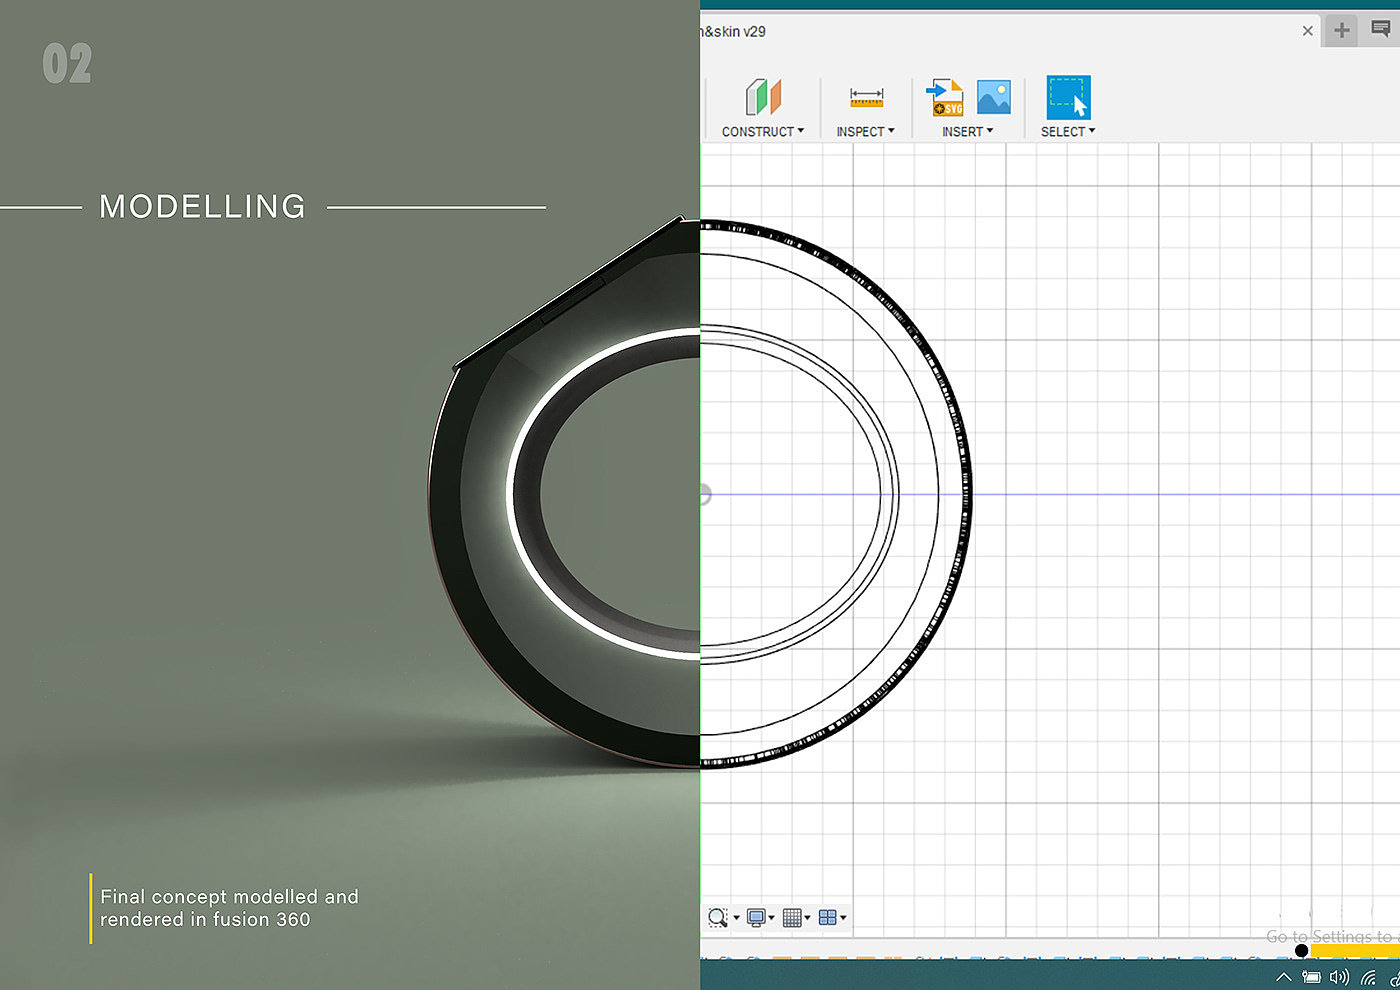Click the Viewports layout icon
This screenshot has height=990, width=1400.
point(827,918)
